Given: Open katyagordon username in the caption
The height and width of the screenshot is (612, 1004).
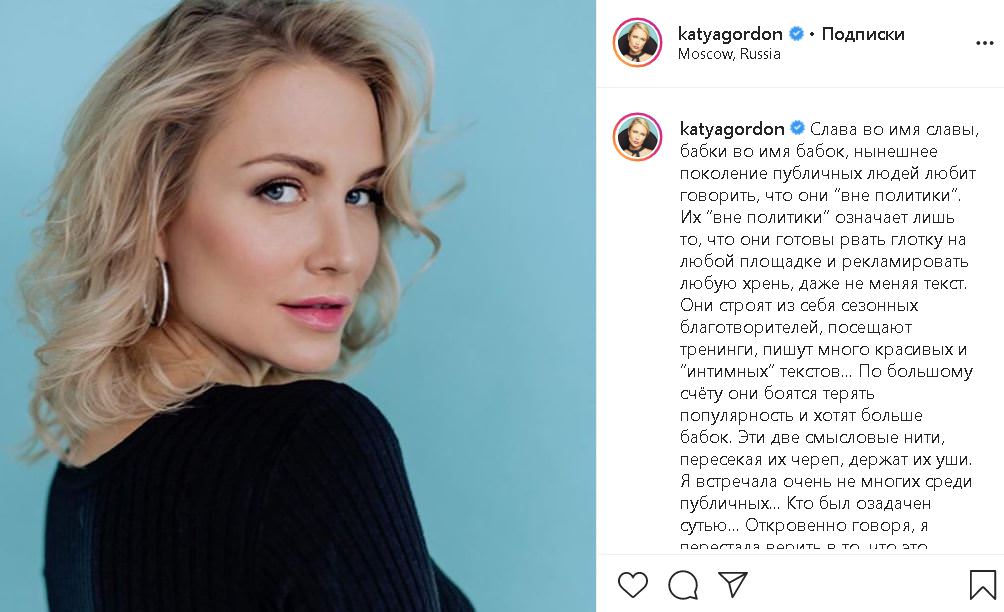Looking at the screenshot, I should point(732,129).
